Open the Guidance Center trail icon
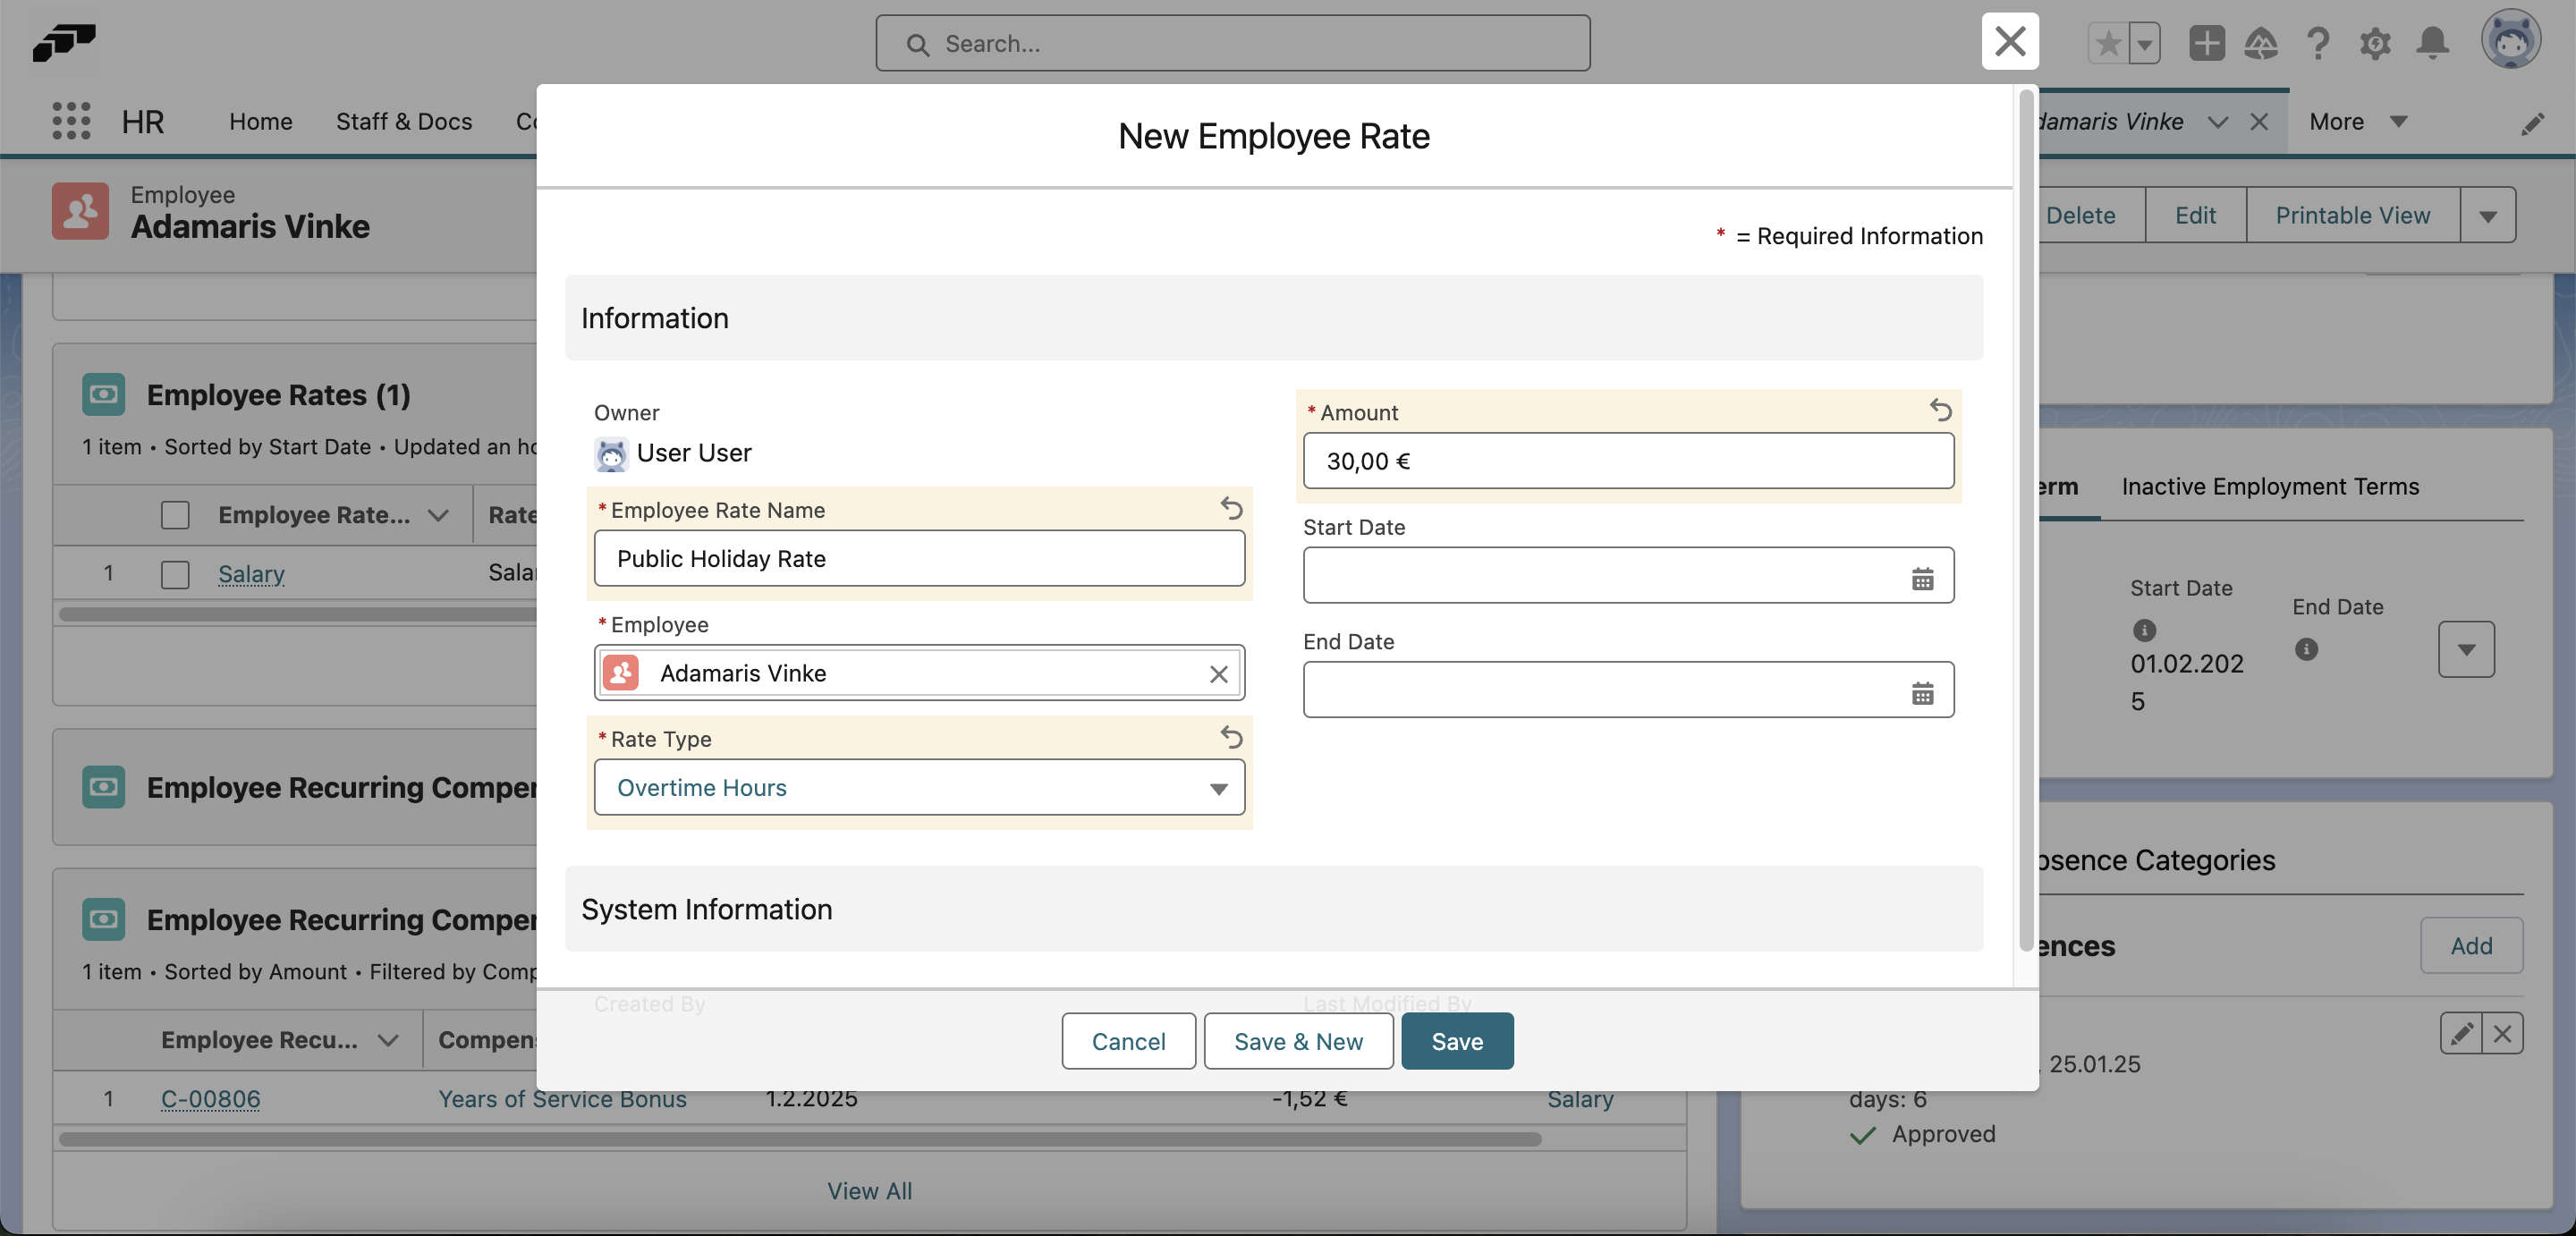The image size is (2576, 1236). (2262, 43)
